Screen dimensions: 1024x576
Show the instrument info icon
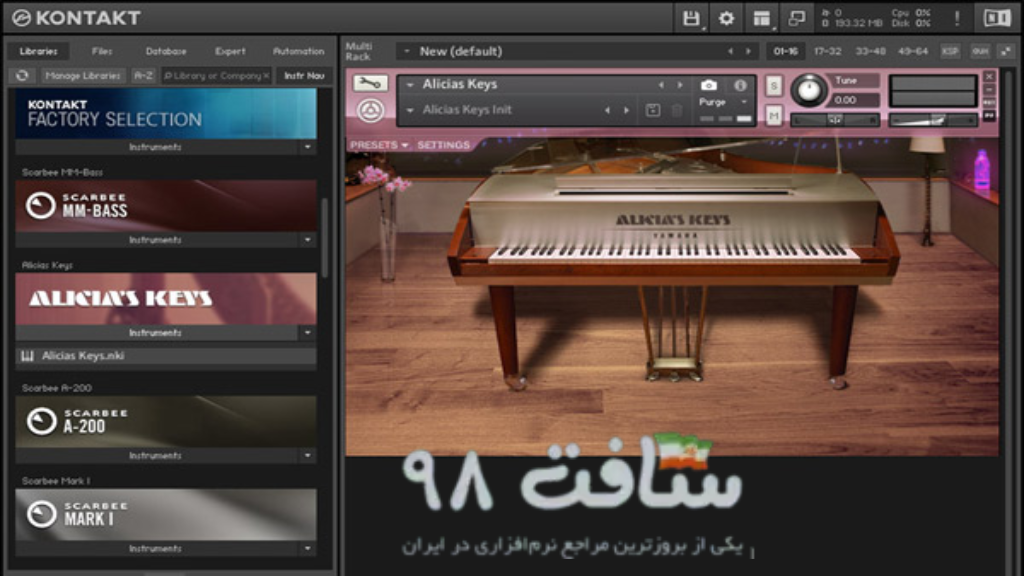coord(740,85)
